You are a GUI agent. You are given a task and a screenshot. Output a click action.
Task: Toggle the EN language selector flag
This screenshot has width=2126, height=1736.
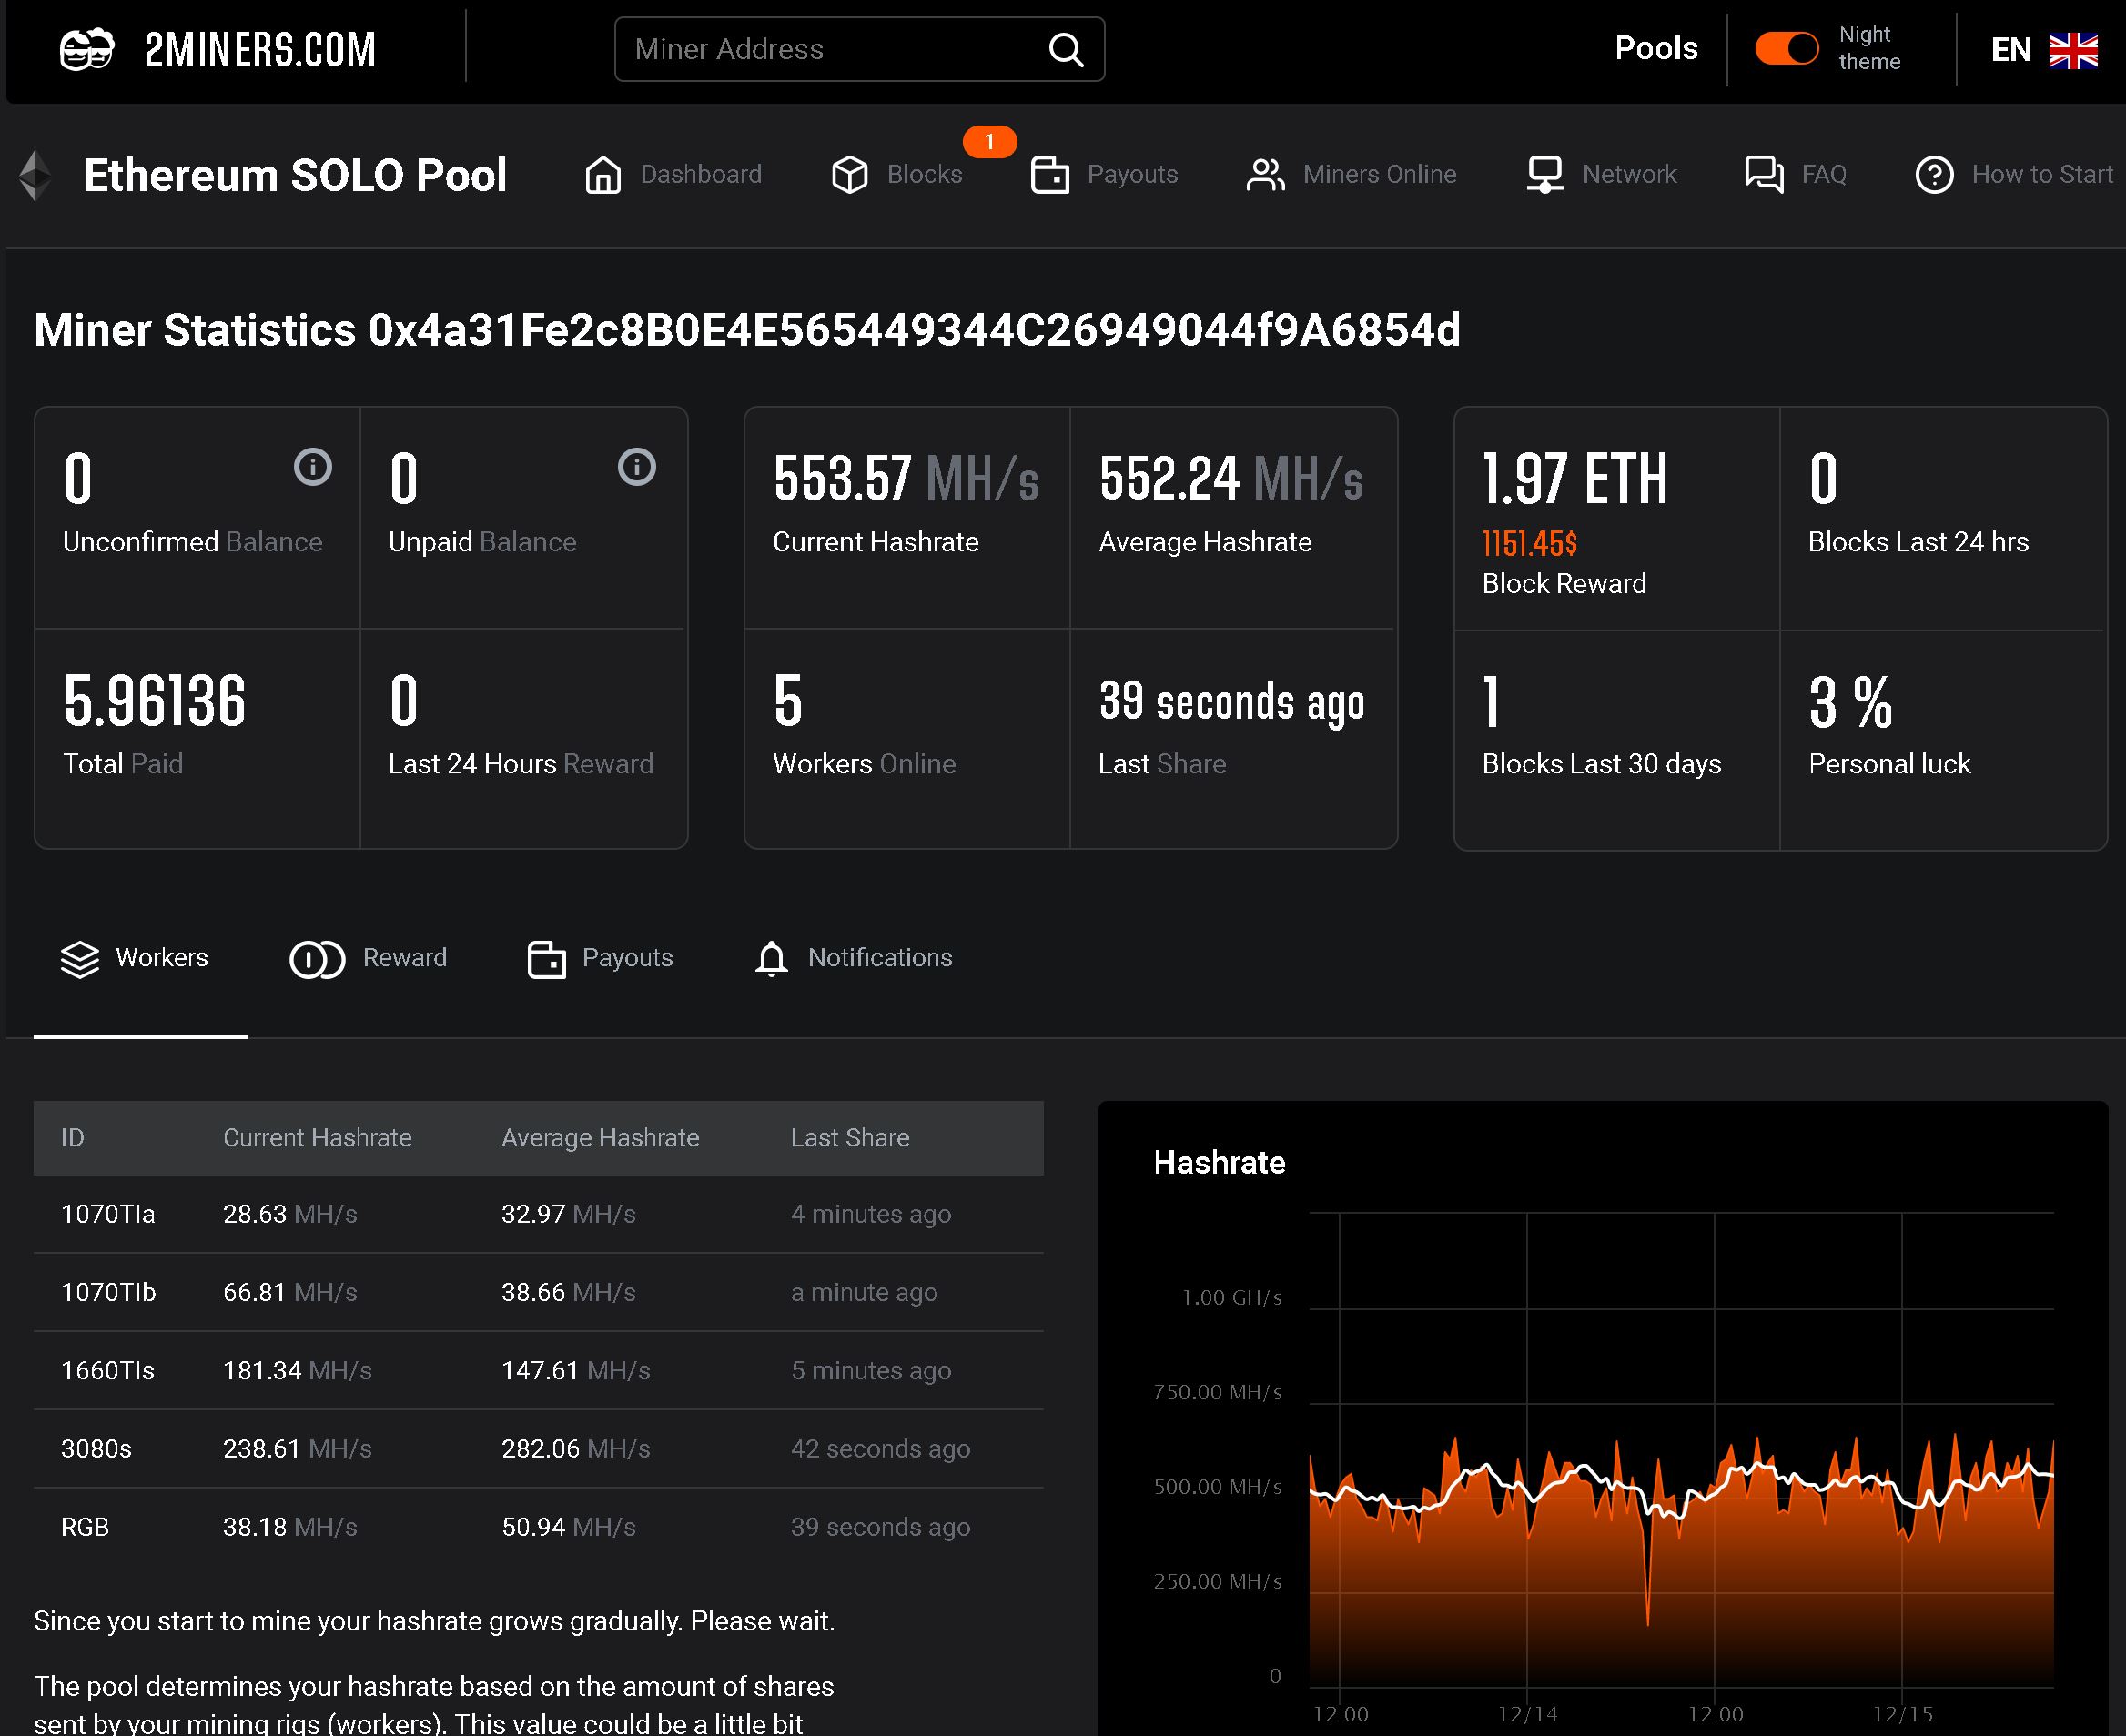click(2075, 49)
